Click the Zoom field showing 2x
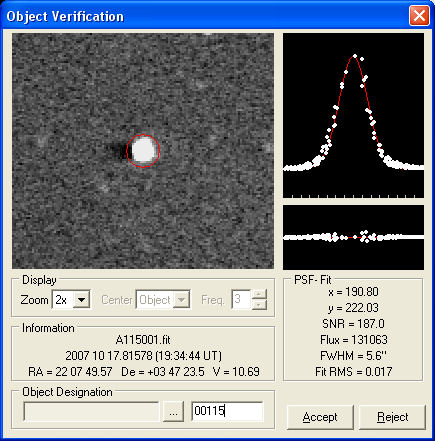 (x=63, y=300)
